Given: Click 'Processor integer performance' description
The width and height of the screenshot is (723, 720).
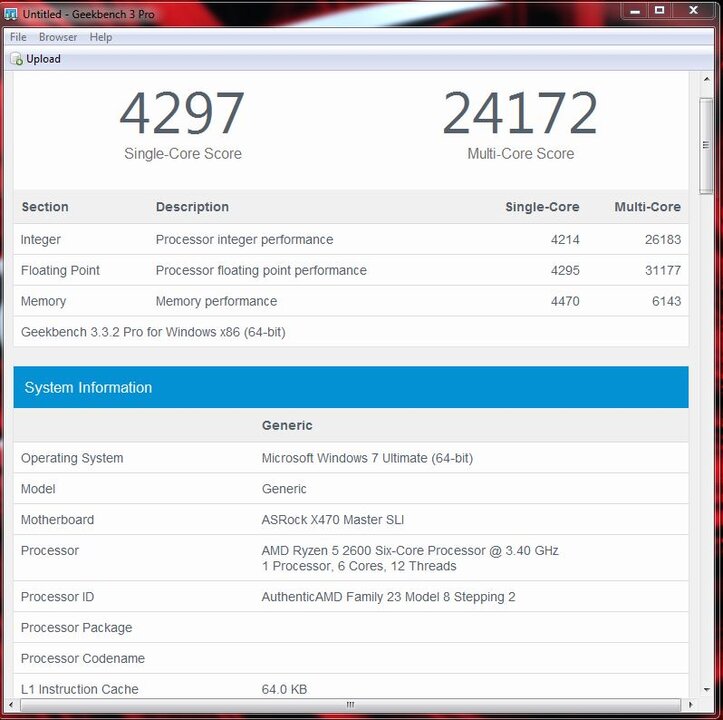Looking at the screenshot, I should coord(244,240).
